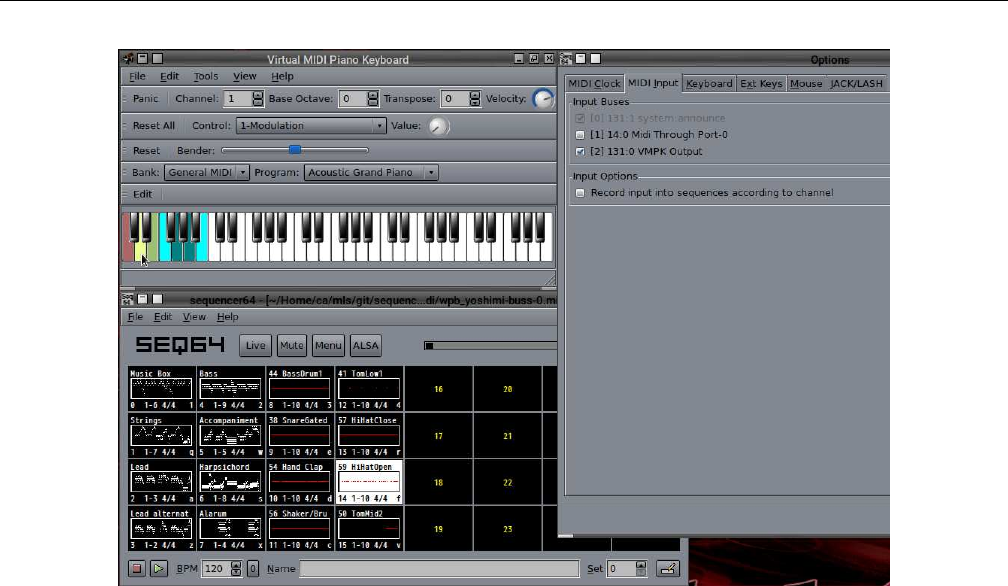This screenshot has width=1008, height=586.
Task: Open the song editor pencil icon
Action: coord(668,569)
